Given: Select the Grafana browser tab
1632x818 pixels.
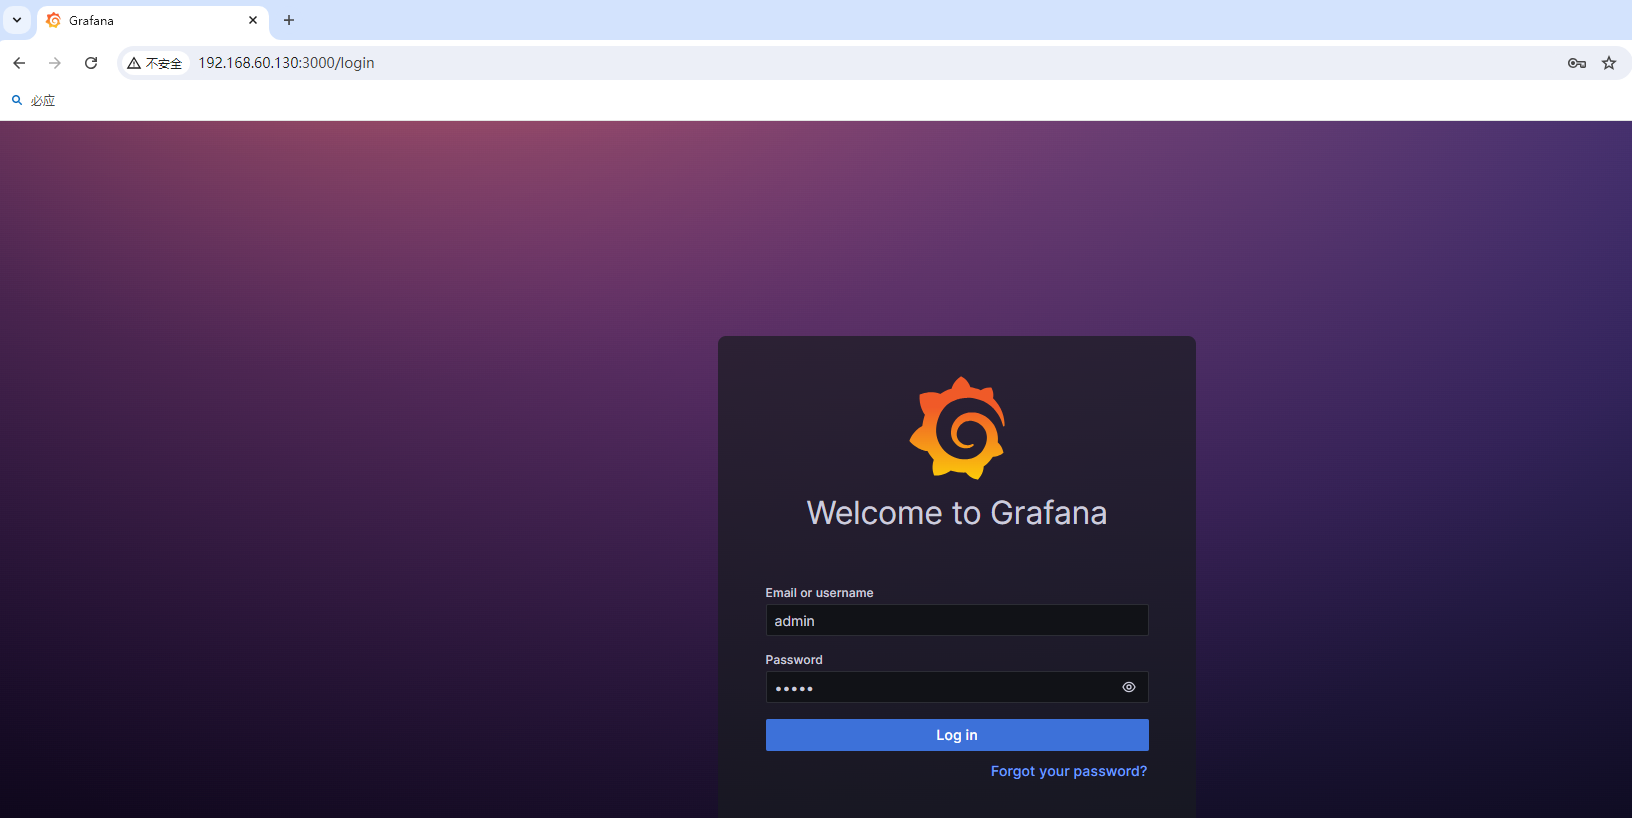Looking at the screenshot, I should point(153,20).
